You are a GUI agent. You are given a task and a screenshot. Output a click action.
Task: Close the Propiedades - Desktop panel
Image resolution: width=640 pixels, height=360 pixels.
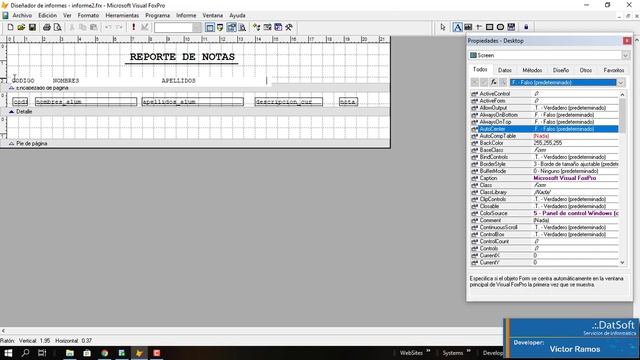pos(627,41)
